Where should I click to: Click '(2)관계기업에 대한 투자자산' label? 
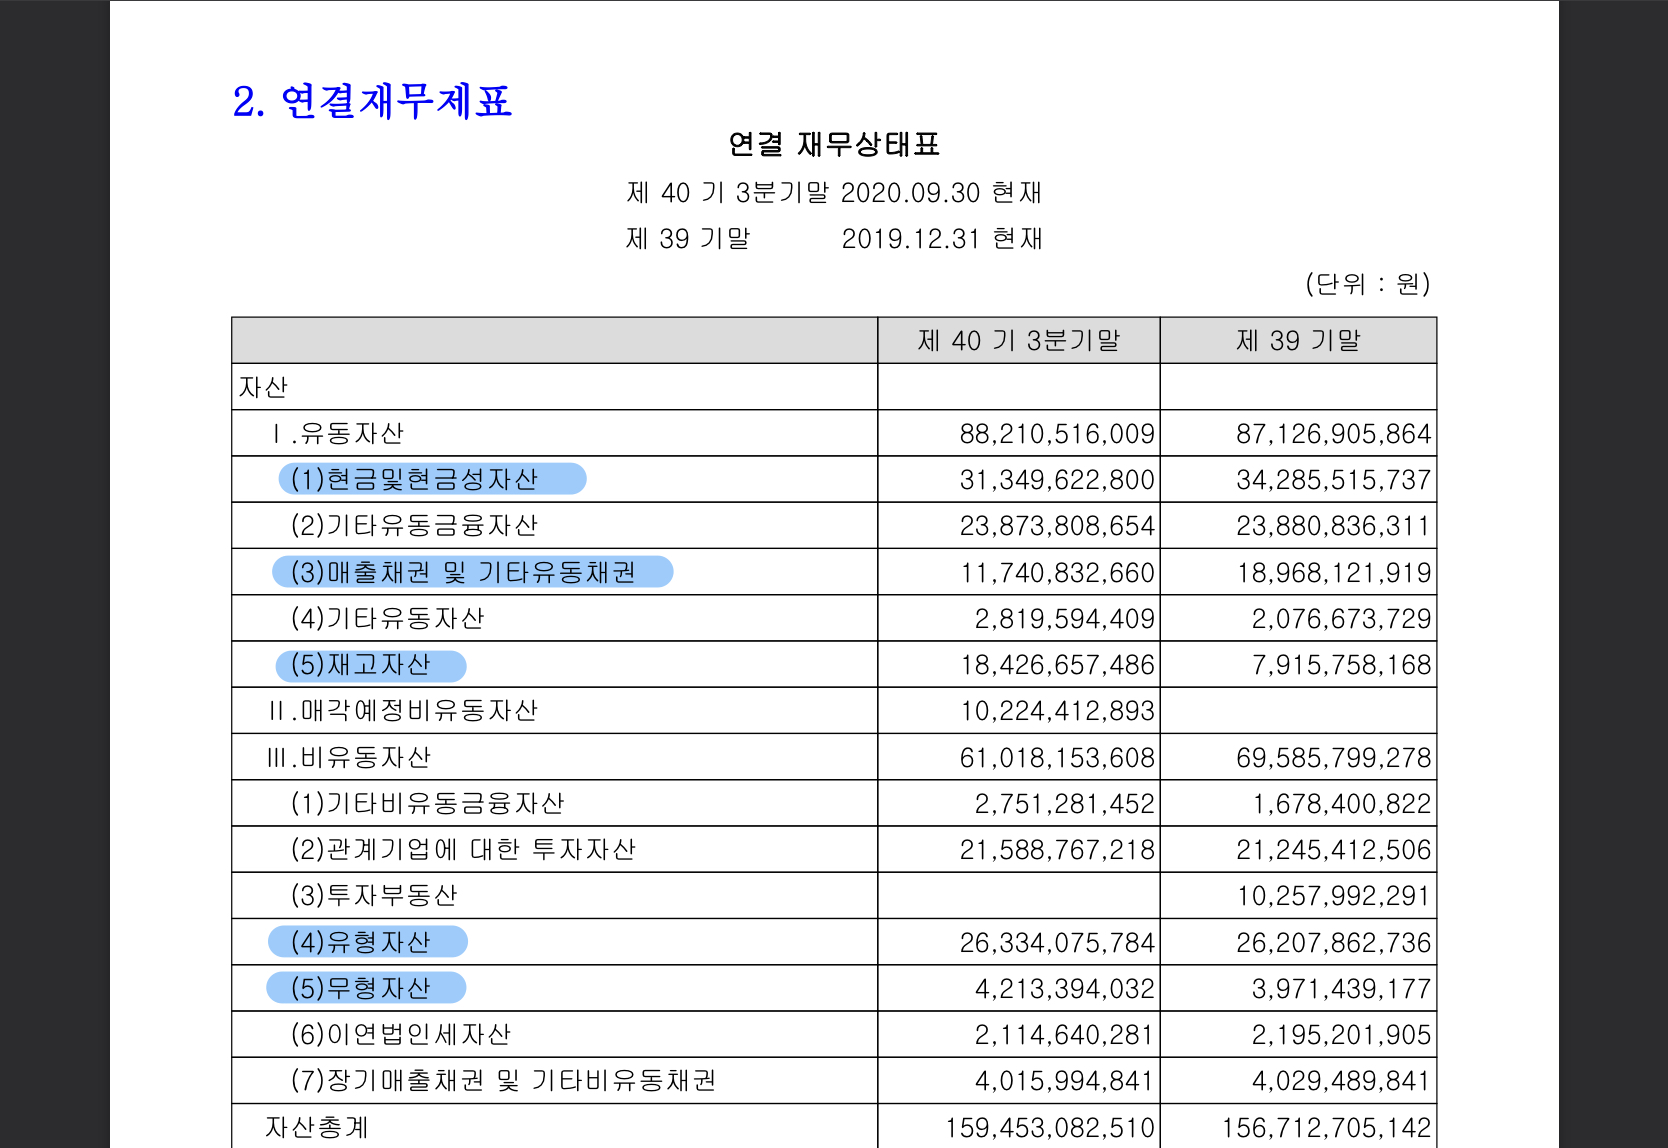pos(463,849)
